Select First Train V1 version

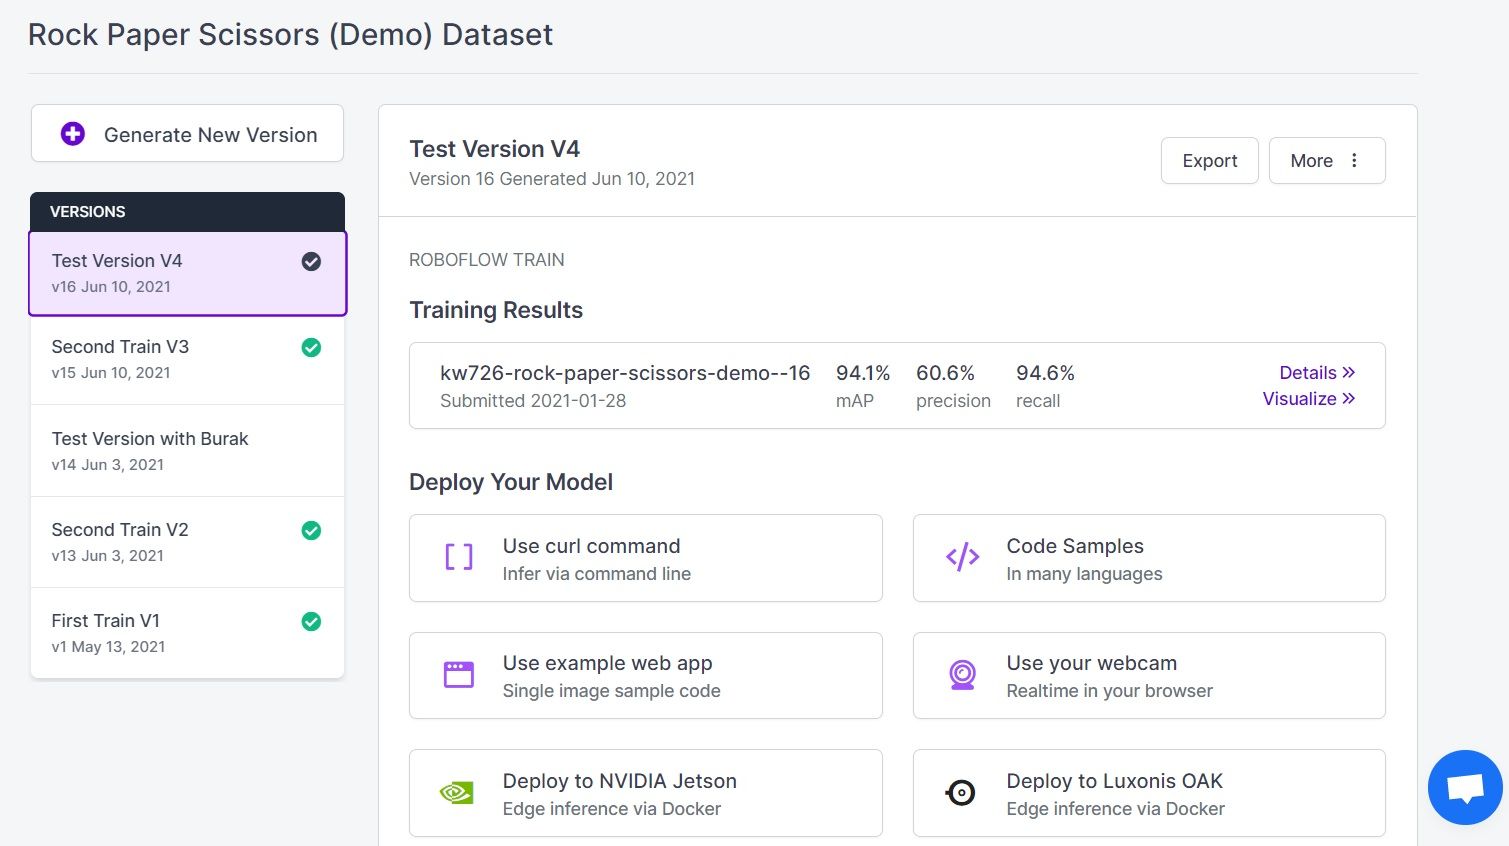tap(188, 633)
